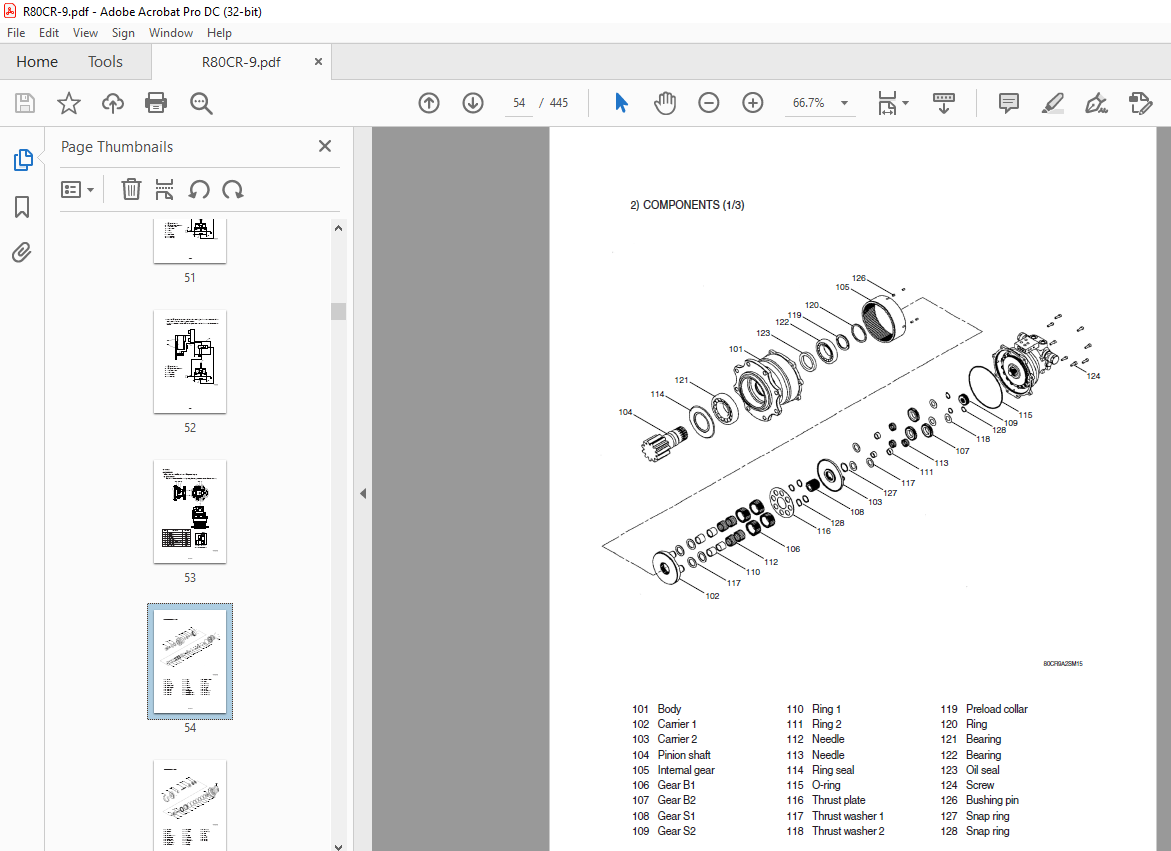The width and height of the screenshot is (1171, 851).
Task: Open the Stamp tool icon
Action: pos(1140,103)
